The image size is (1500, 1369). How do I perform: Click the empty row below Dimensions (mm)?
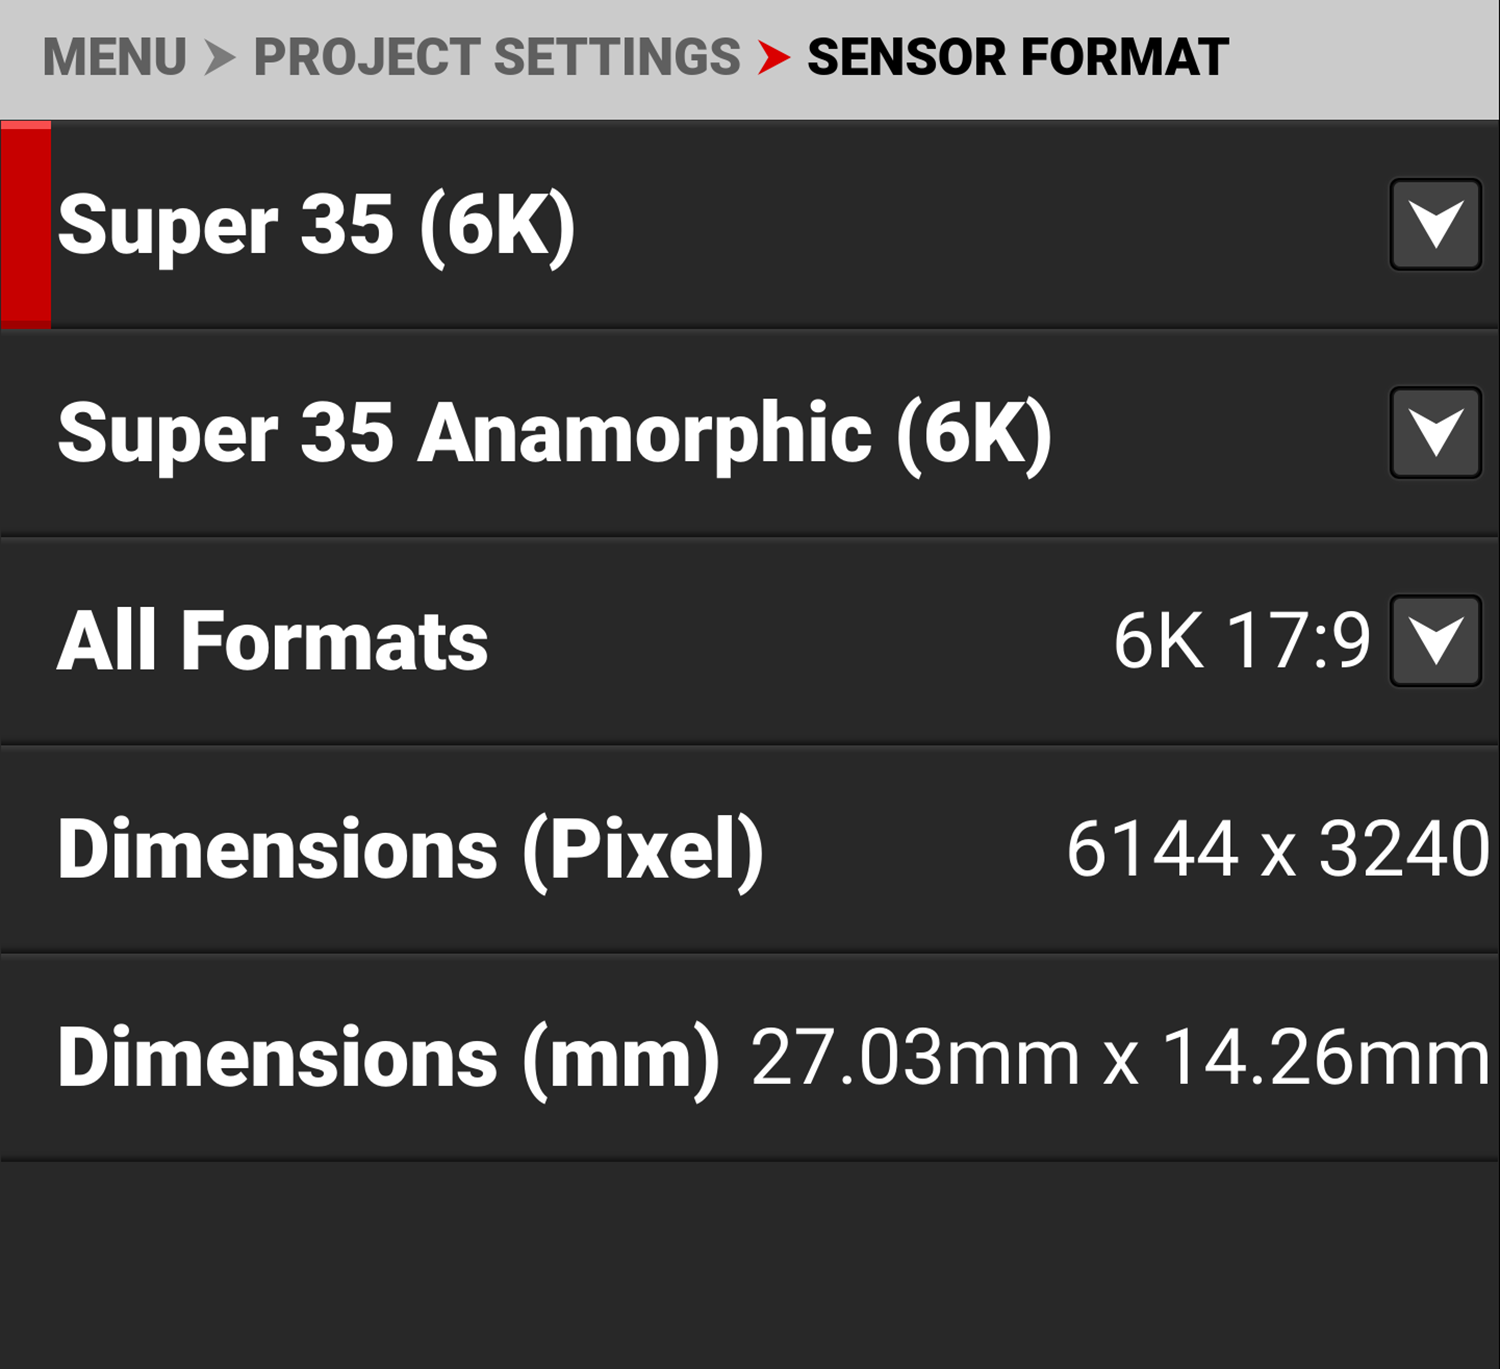(x=750, y=1265)
